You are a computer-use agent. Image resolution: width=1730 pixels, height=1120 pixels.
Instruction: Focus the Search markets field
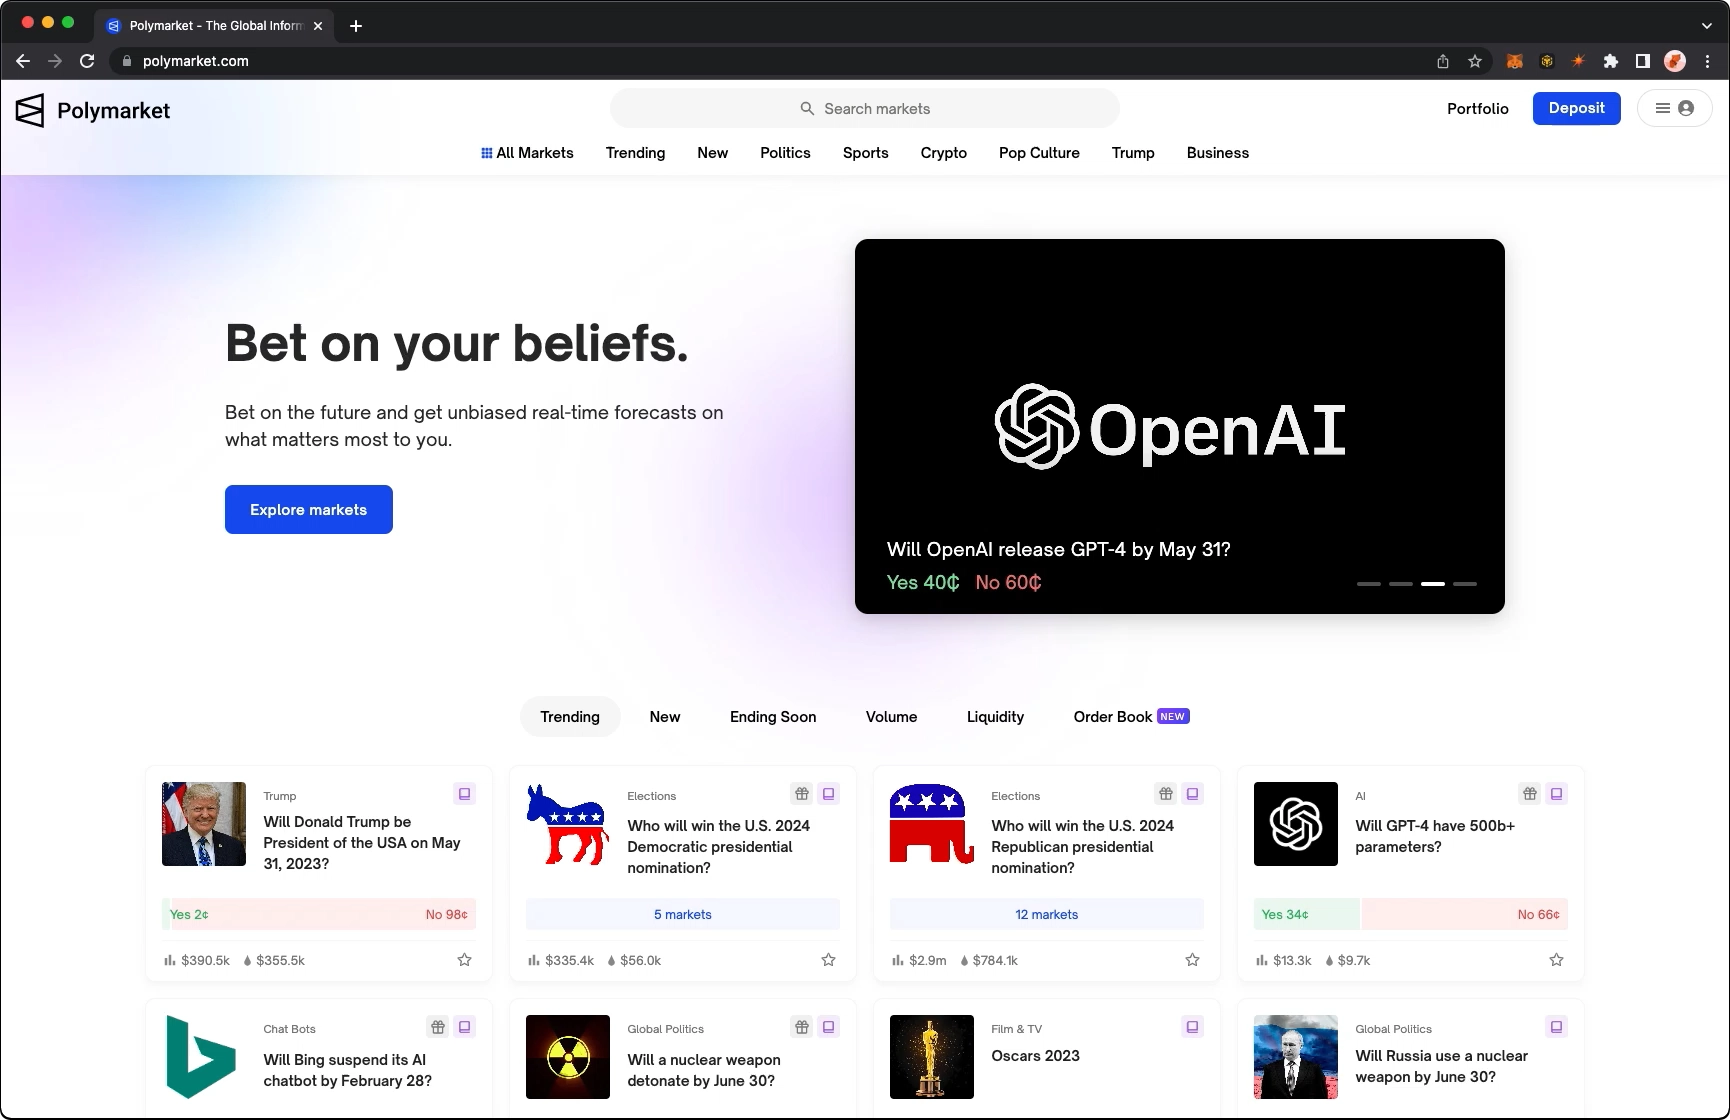pyautogui.click(x=865, y=108)
